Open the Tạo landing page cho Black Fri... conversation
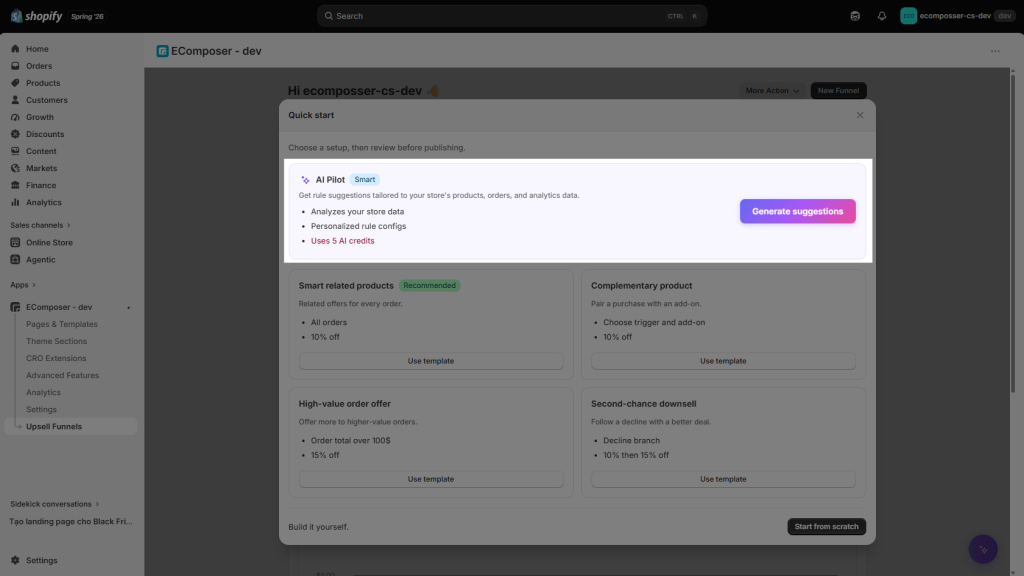This screenshot has width=1024, height=576. [71, 521]
